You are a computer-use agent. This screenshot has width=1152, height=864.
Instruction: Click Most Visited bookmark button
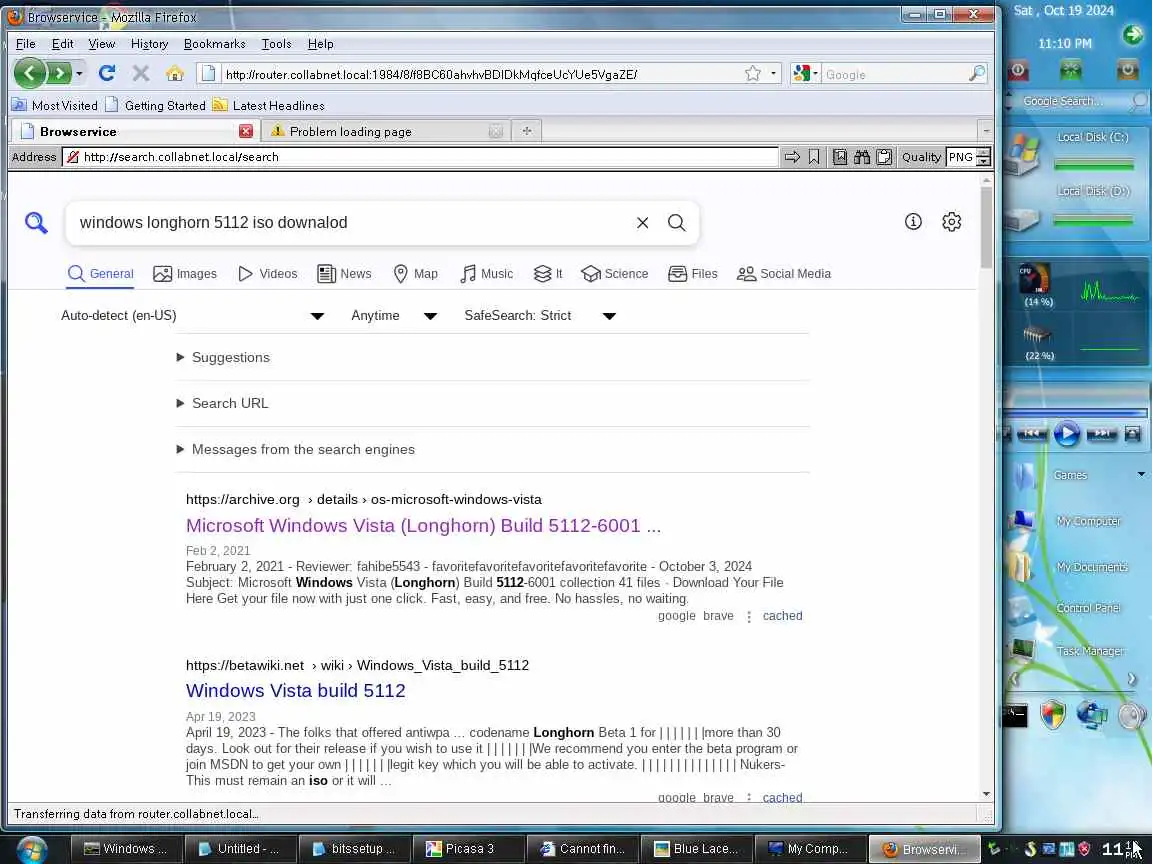[55, 106]
